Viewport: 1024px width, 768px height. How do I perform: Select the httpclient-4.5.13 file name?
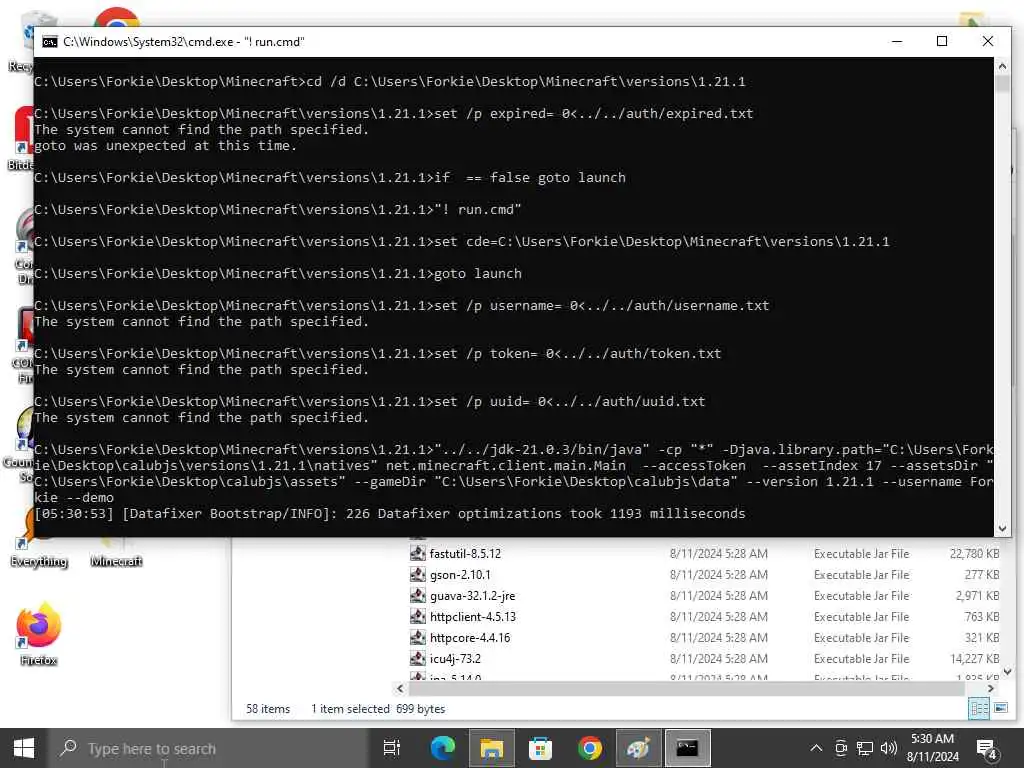[x=473, y=616]
